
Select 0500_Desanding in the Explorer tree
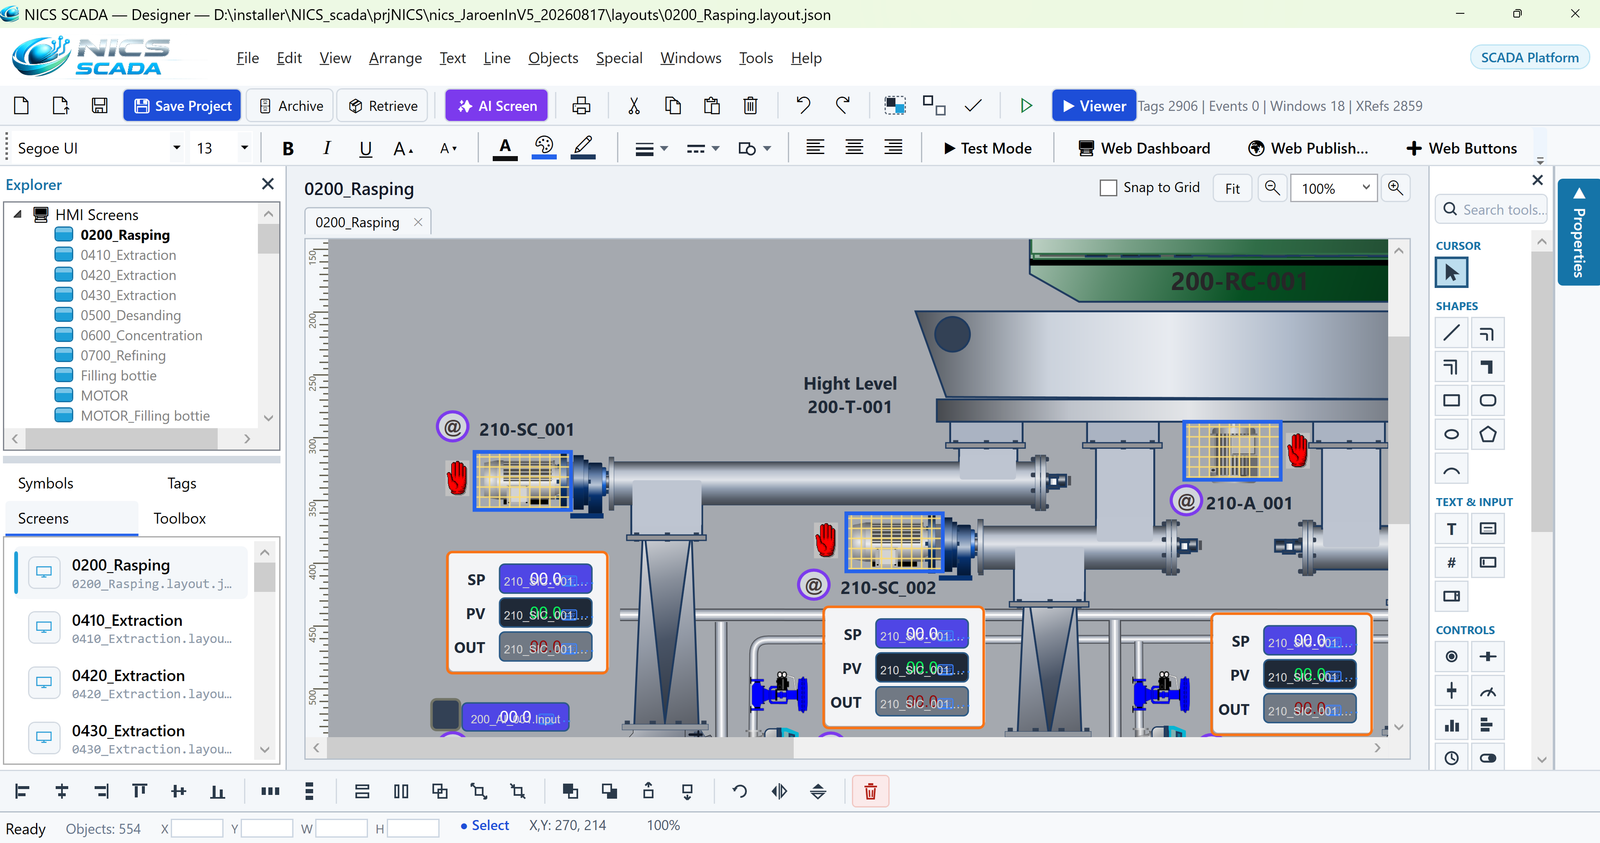click(x=130, y=315)
